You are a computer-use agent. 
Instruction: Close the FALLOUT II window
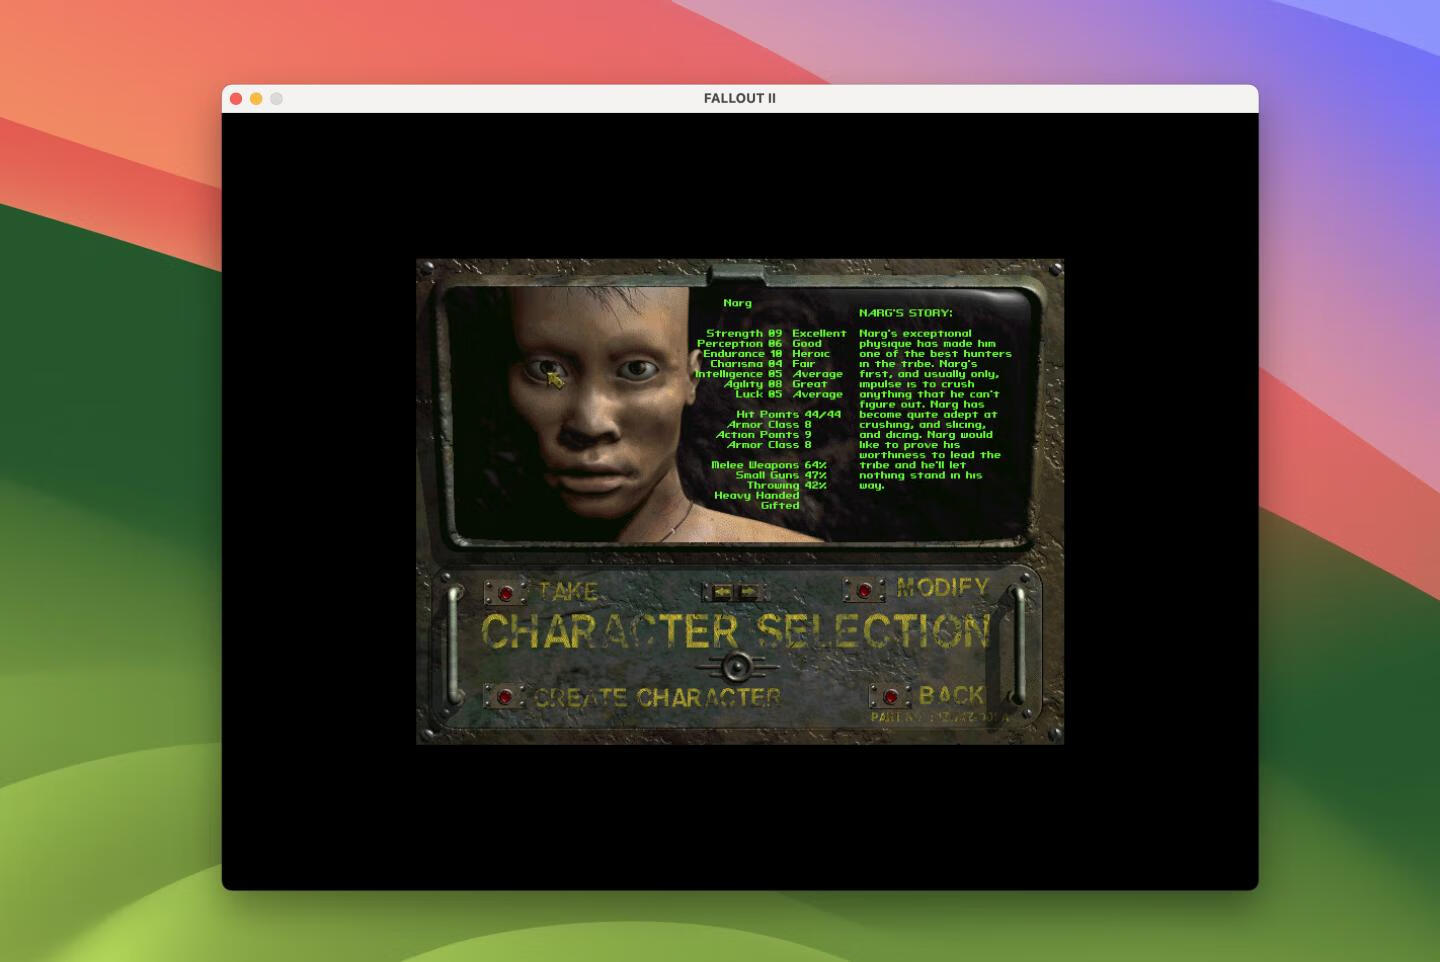click(236, 98)
